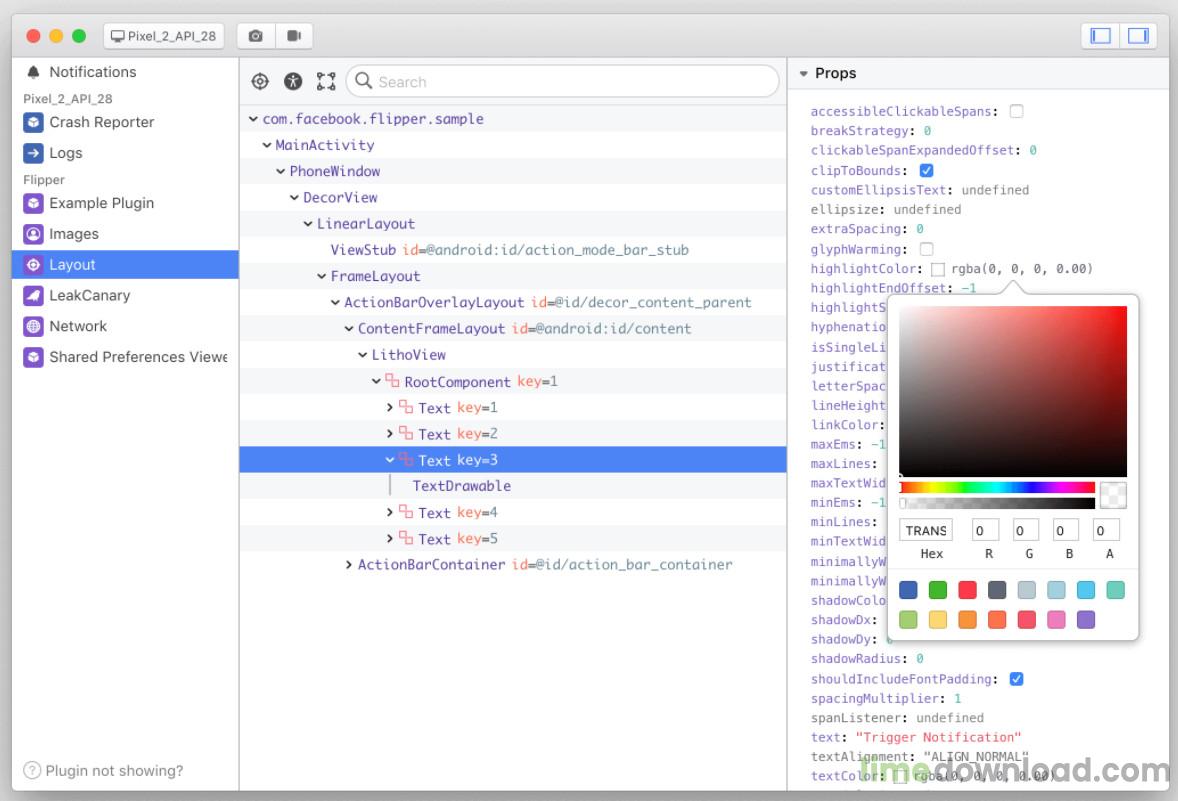
Task: Open the Network plugin
Action: (78, 326)
